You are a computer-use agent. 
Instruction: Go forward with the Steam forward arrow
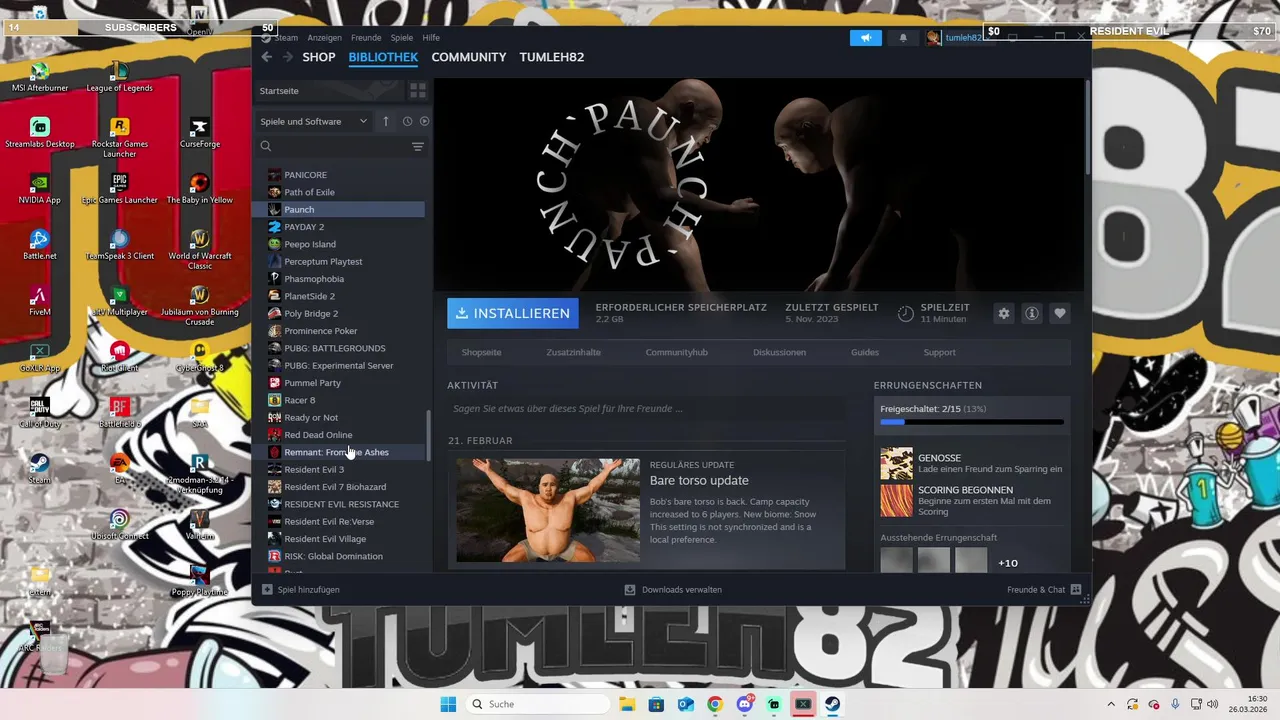(x=288, y=57)
